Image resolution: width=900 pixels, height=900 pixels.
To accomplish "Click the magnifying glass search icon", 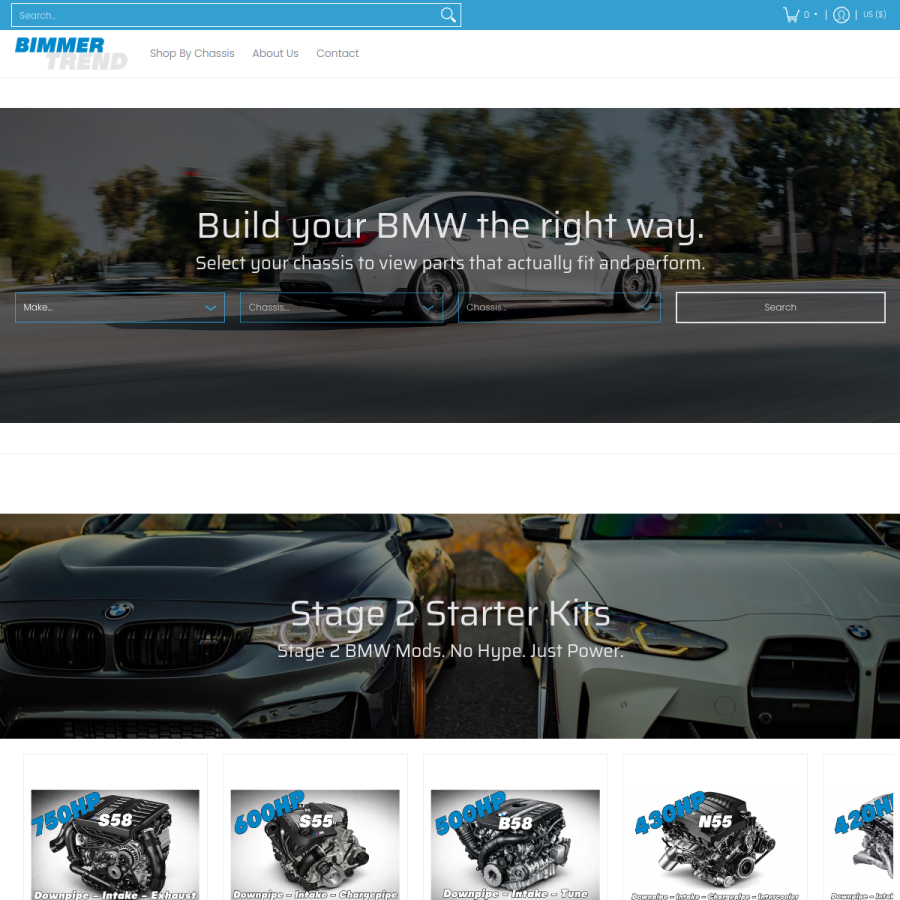I will click(x=448, y=15).
